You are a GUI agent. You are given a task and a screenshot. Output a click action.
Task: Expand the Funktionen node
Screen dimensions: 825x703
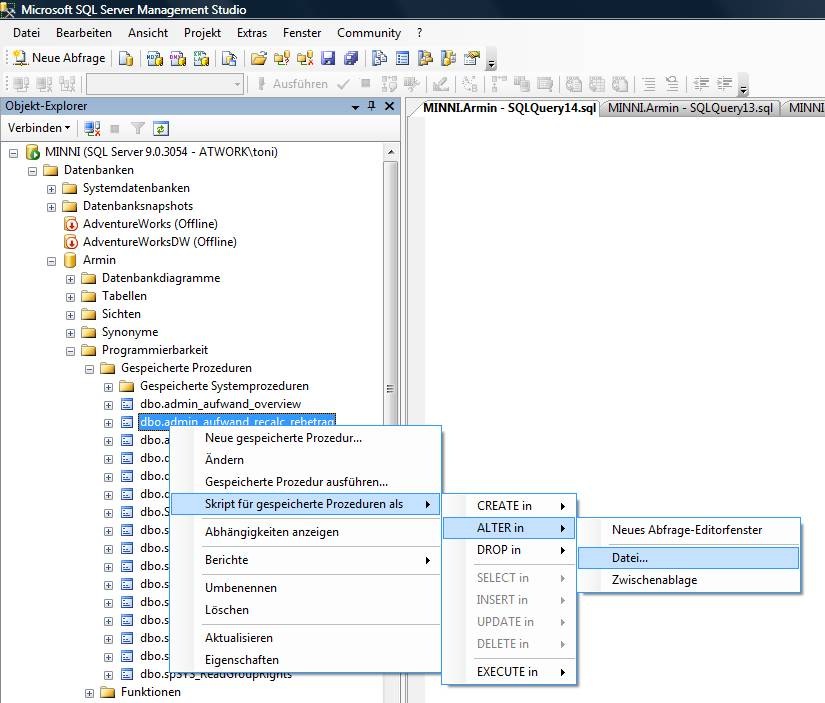click(x=89, y=691)
